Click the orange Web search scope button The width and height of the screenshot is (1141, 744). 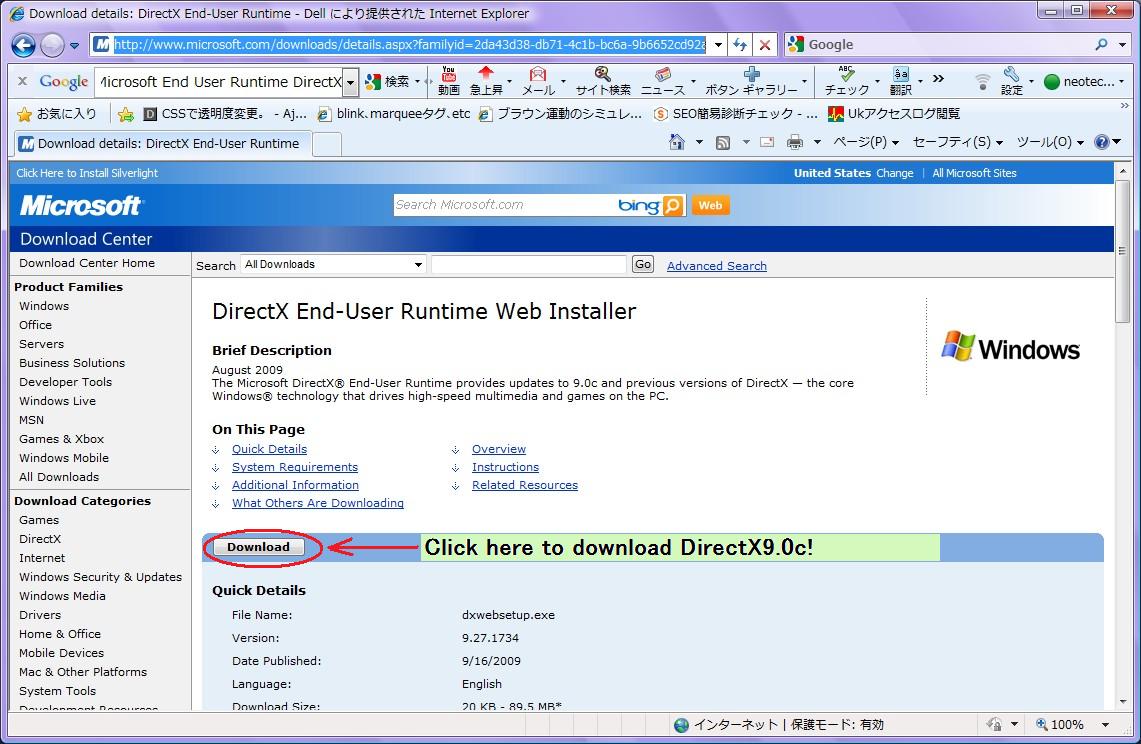[x=710, y=205]
